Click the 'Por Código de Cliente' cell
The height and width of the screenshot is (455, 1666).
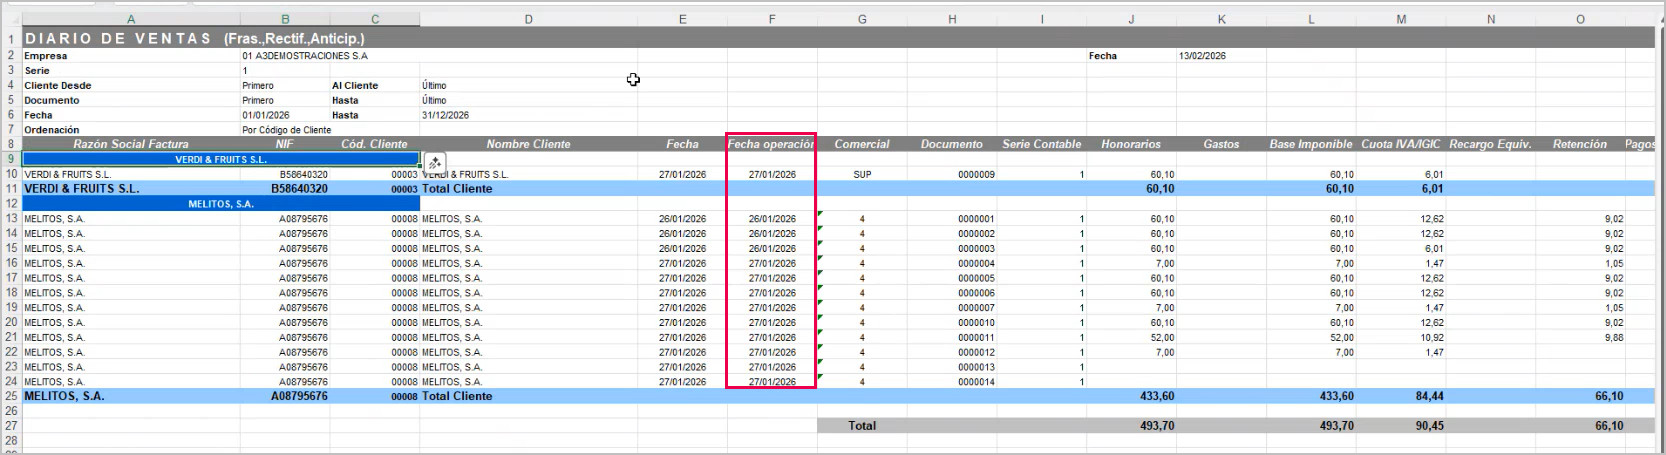[x=286, y=130]
